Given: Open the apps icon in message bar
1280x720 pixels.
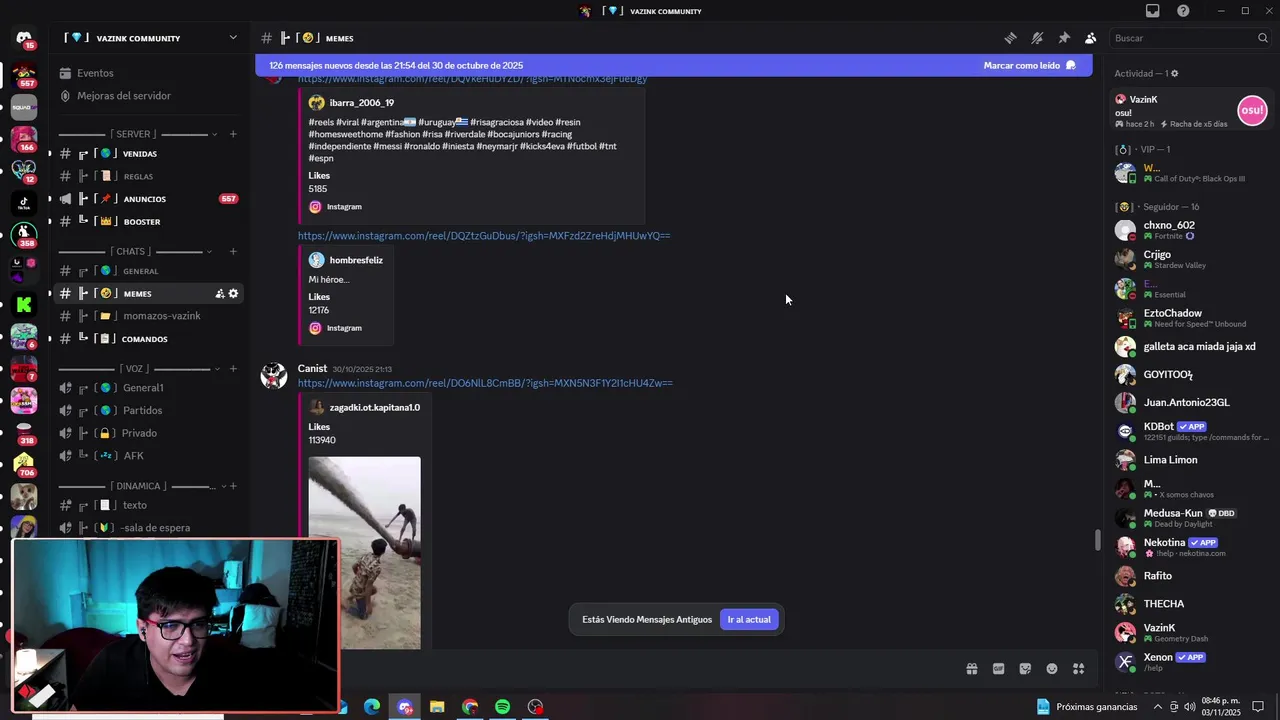Looking at the screenshot, I should click(1078, 669).
